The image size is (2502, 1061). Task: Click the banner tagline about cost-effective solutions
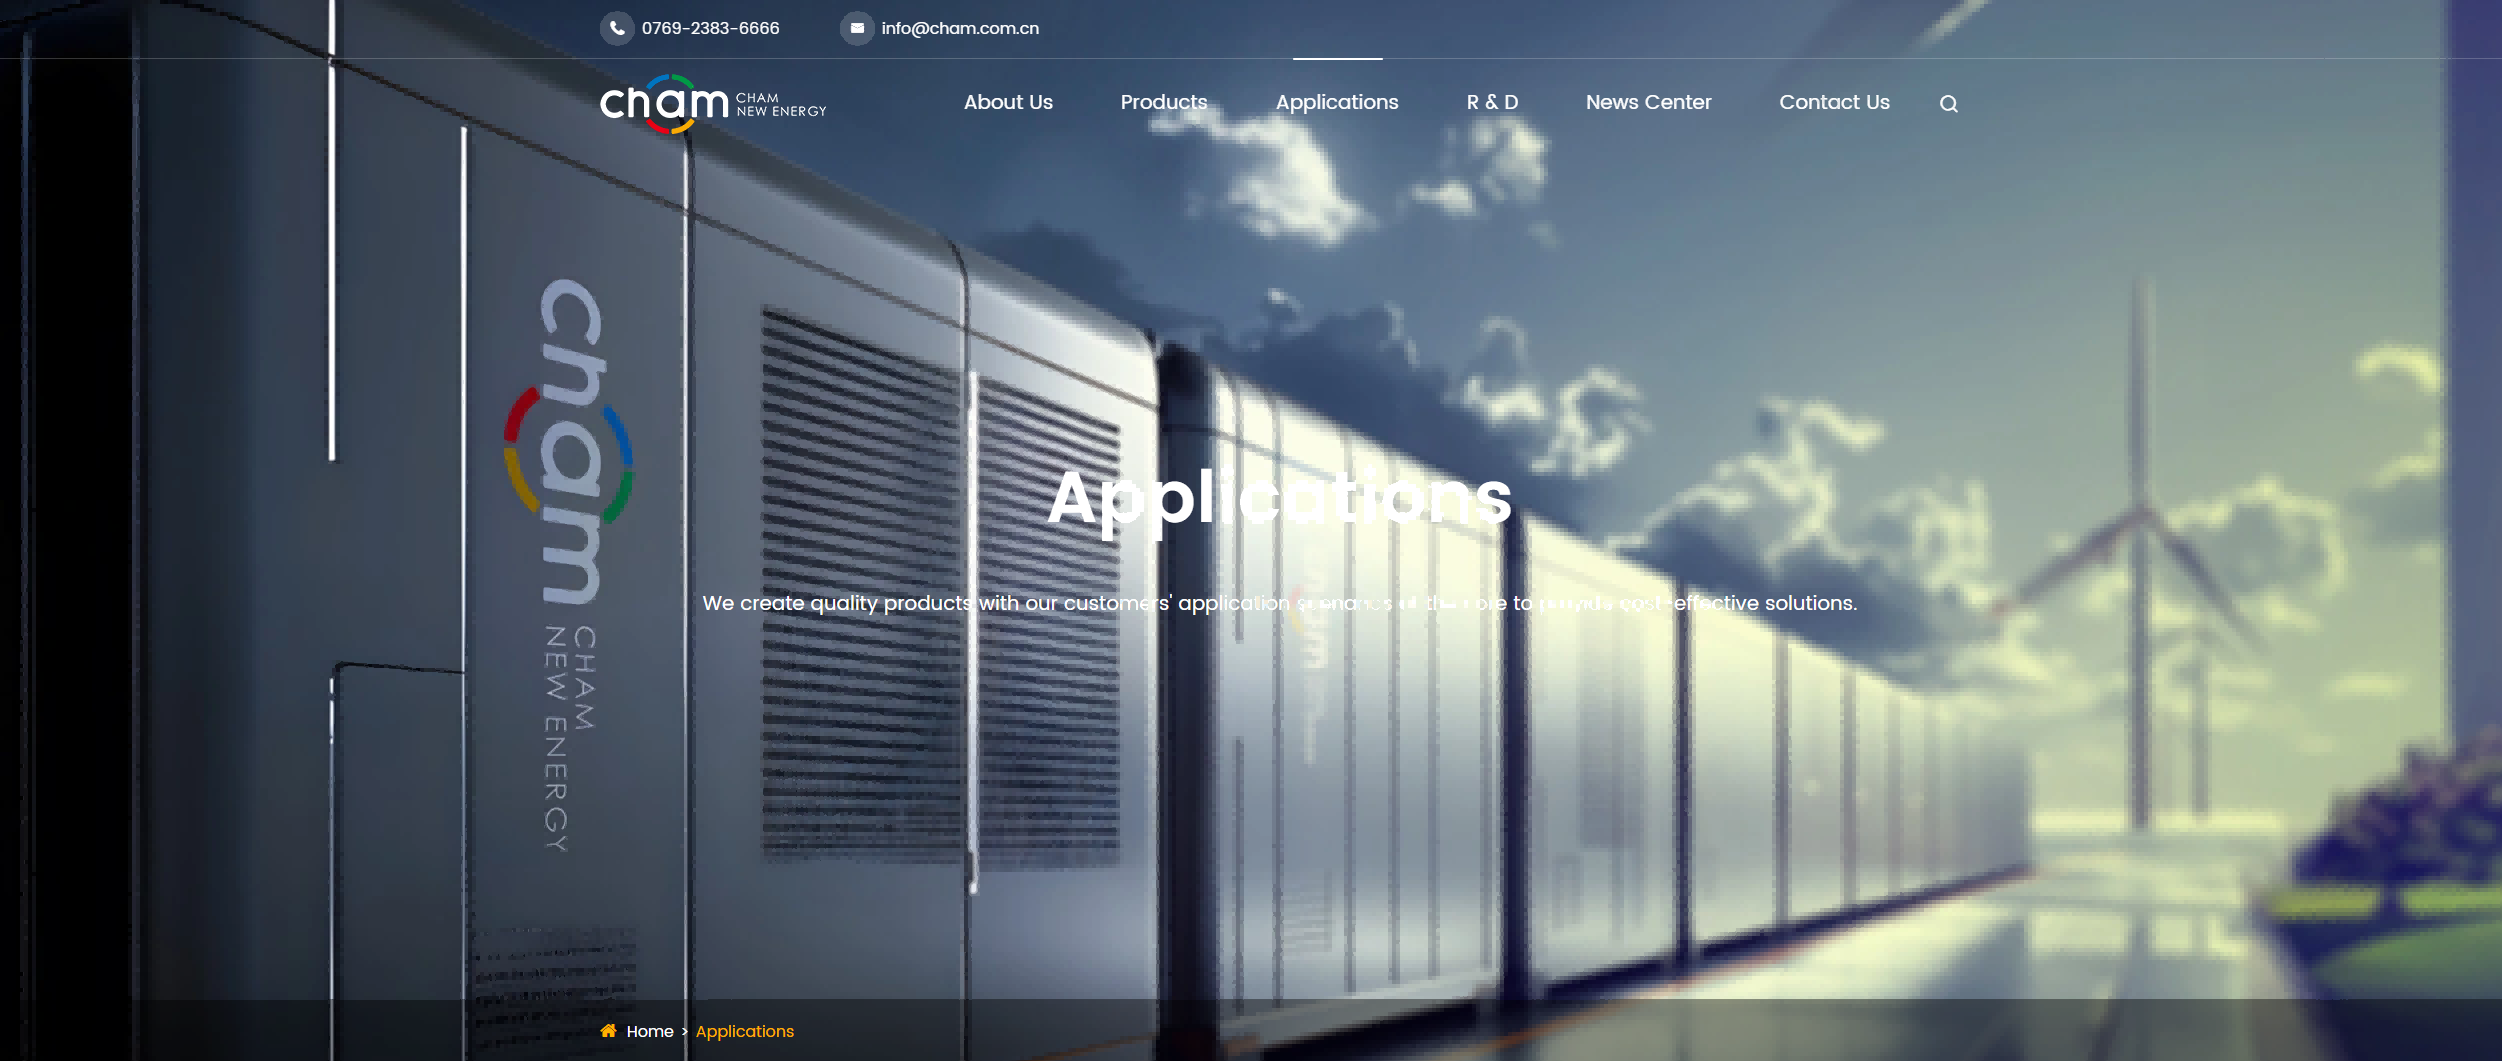[1279, 603]
